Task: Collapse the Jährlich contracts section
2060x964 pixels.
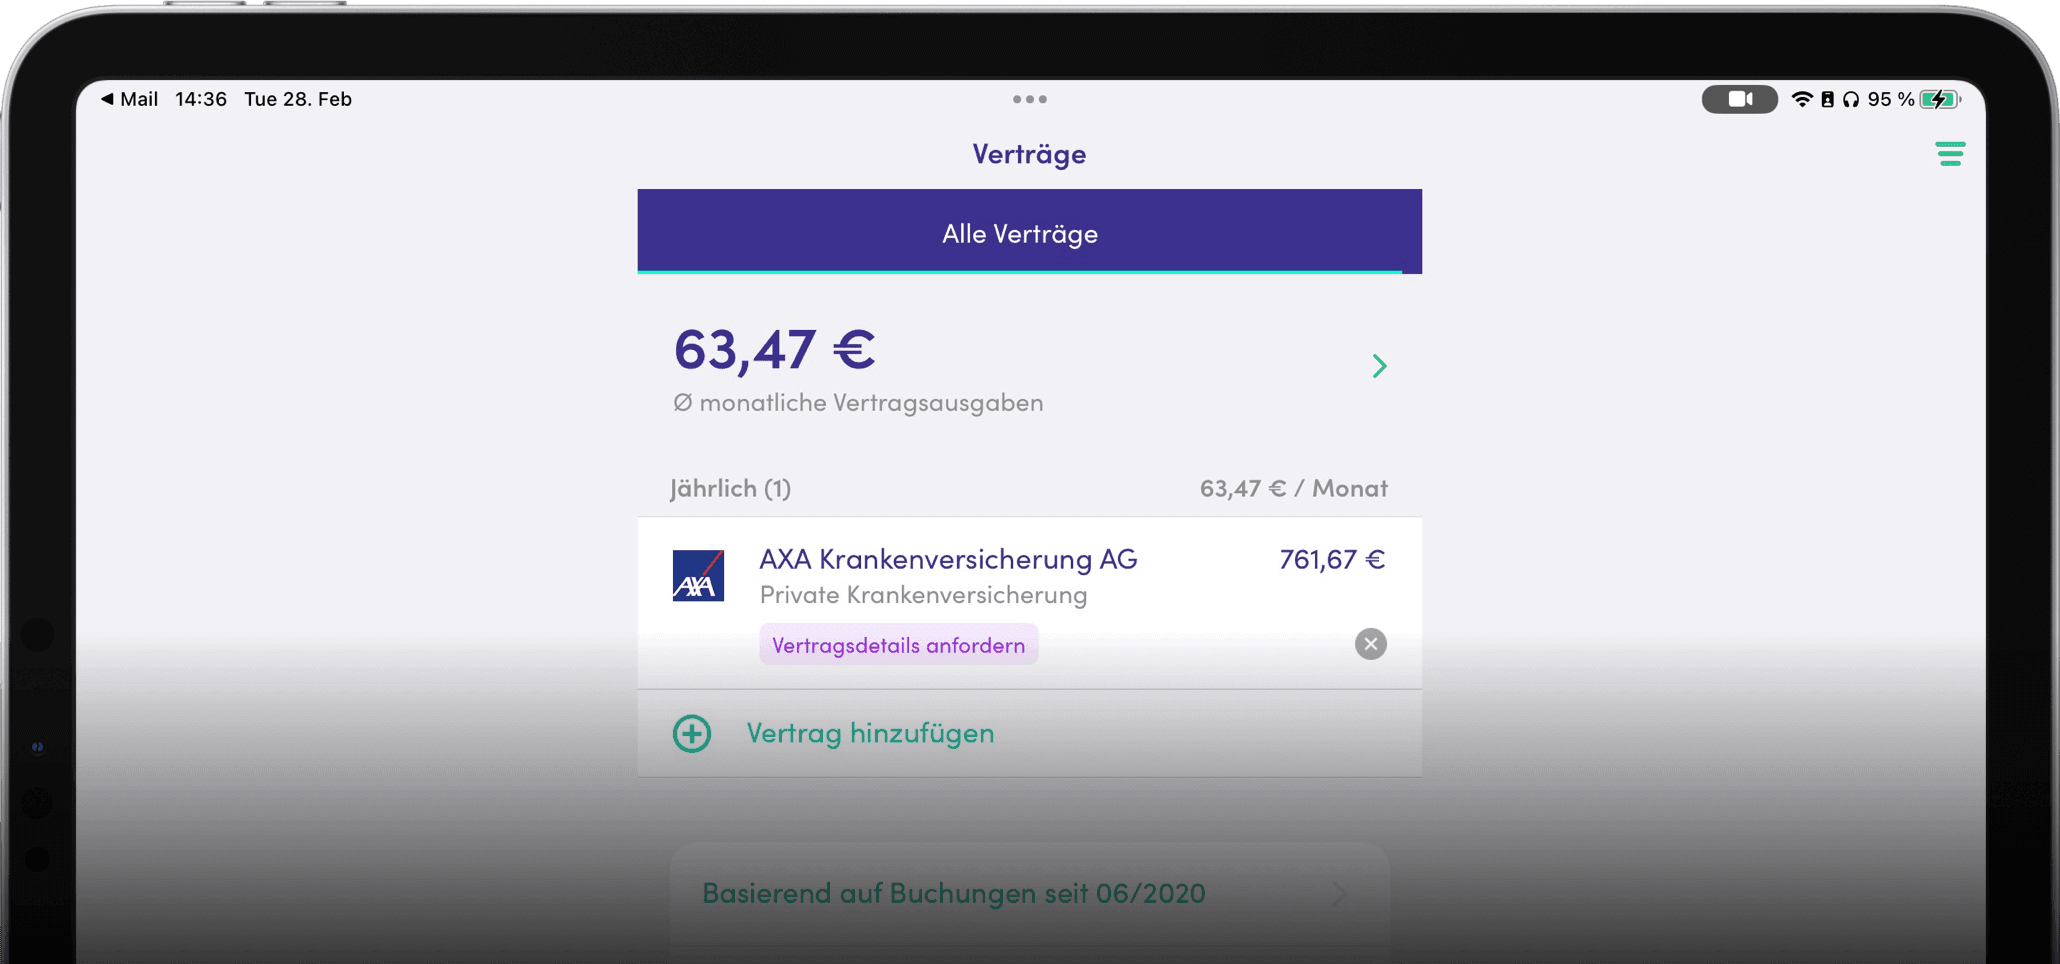Action: click(730, 489)
